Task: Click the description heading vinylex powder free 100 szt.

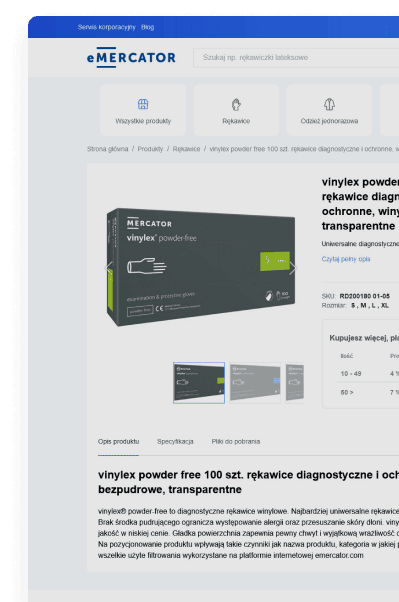Action: coord(248,482)
